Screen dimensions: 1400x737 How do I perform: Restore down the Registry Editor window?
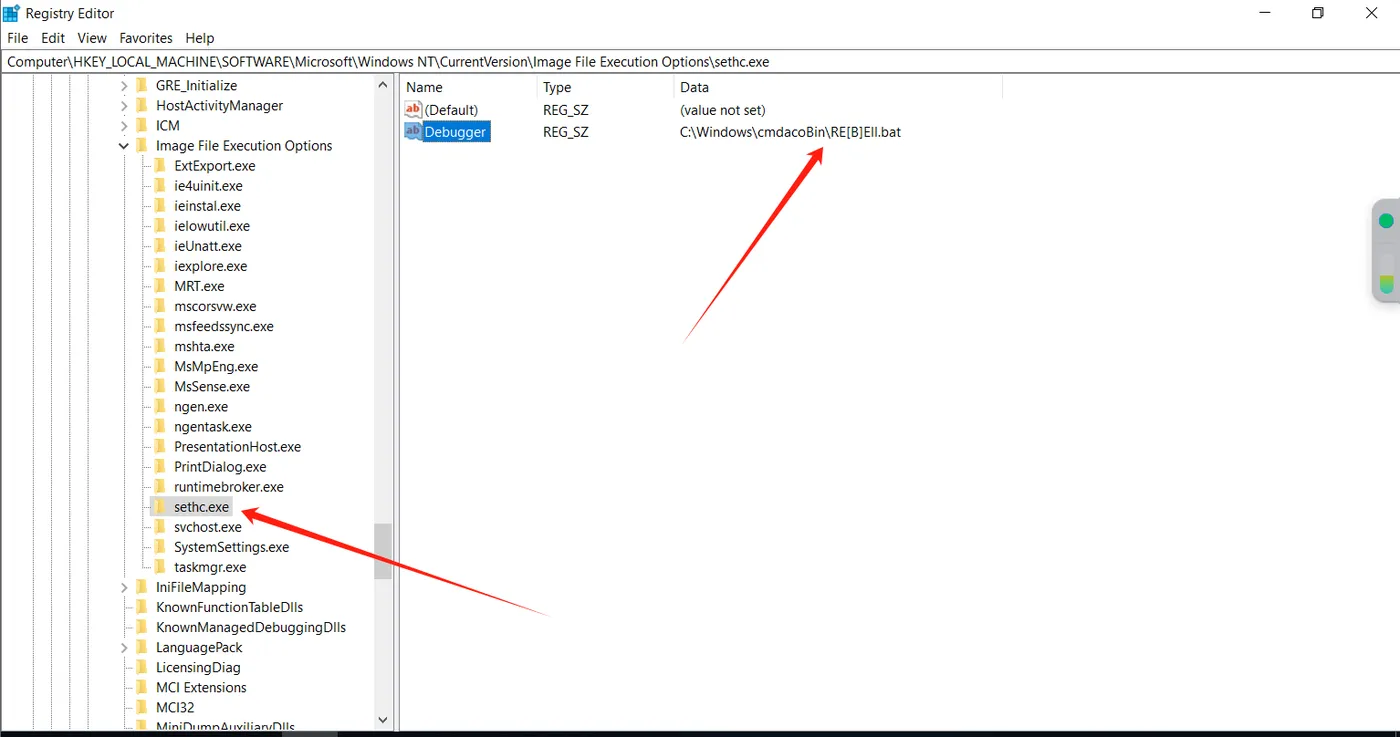tap(1317, 13)
